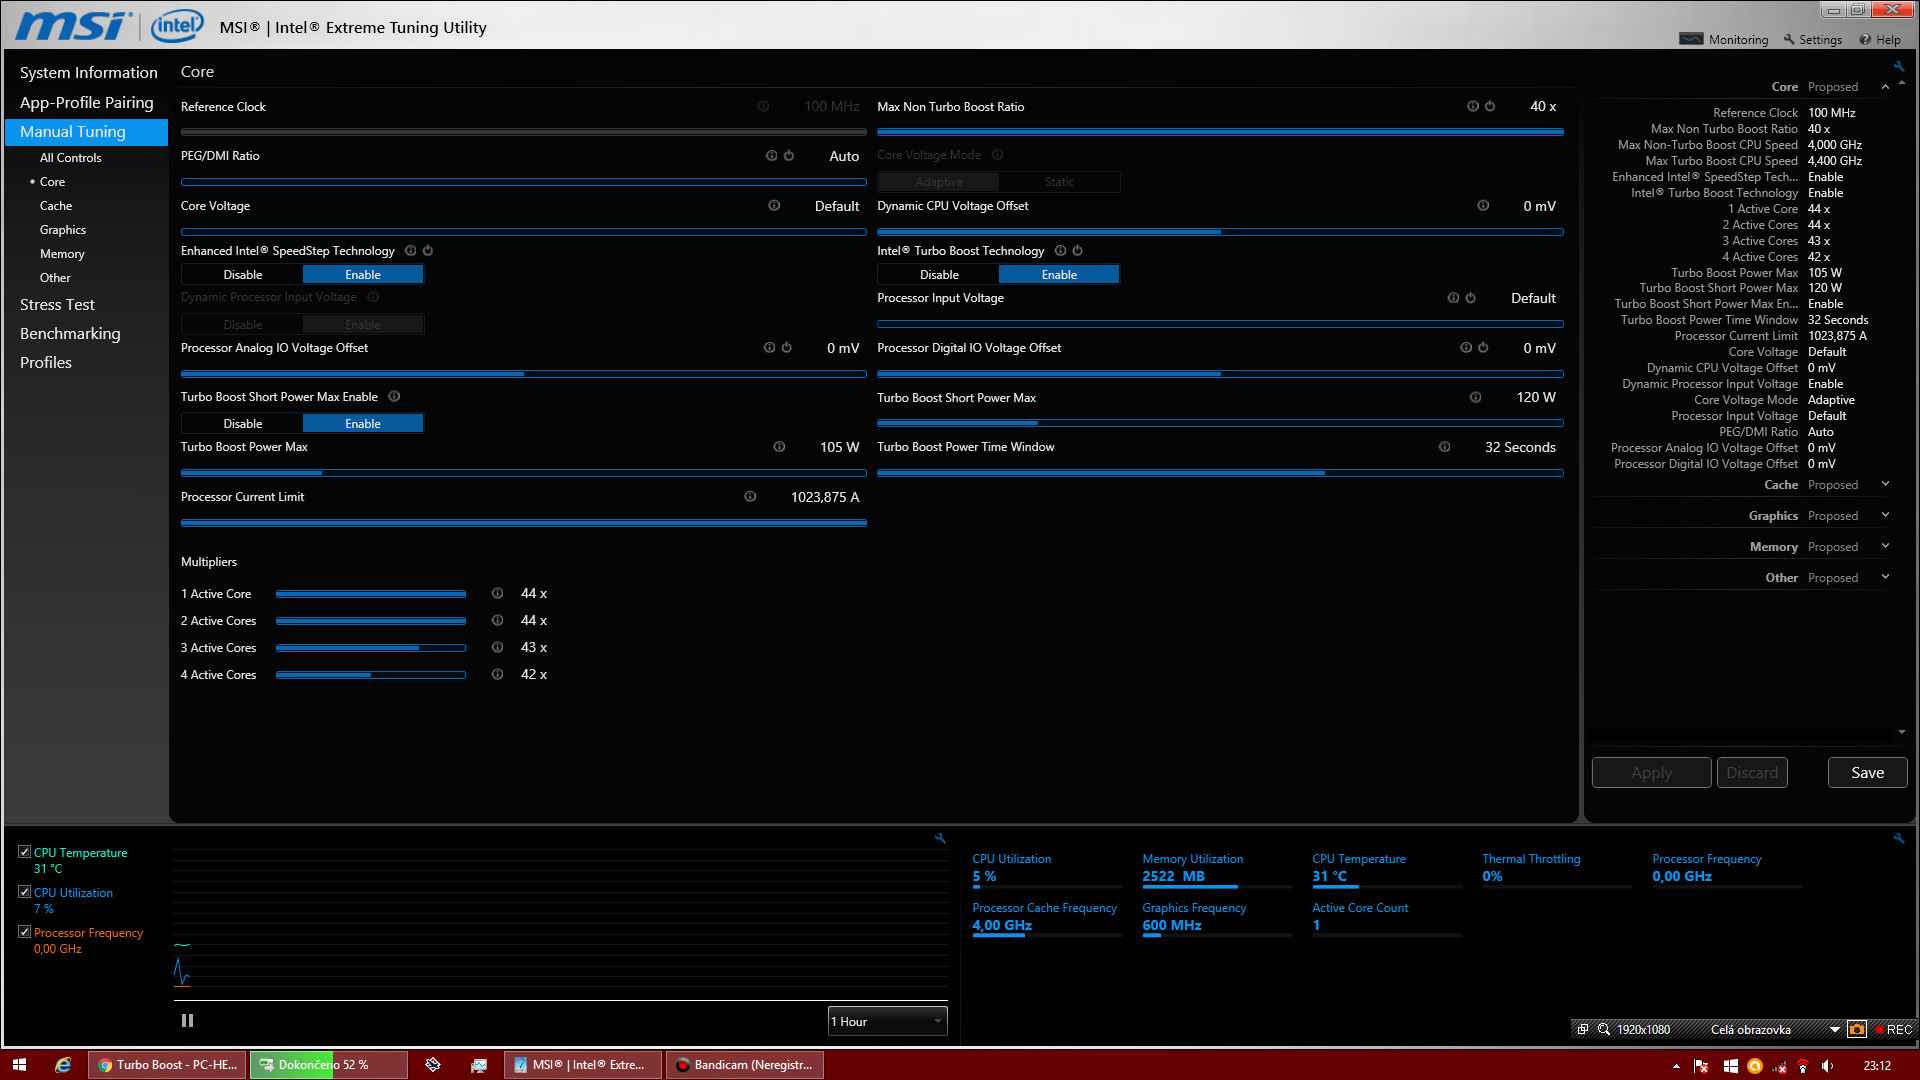This screenshot has width=1920, height=1080.
Task: Click reset icon beside Max Non Turbo Boost Ratio
Action: (1490, 106)
